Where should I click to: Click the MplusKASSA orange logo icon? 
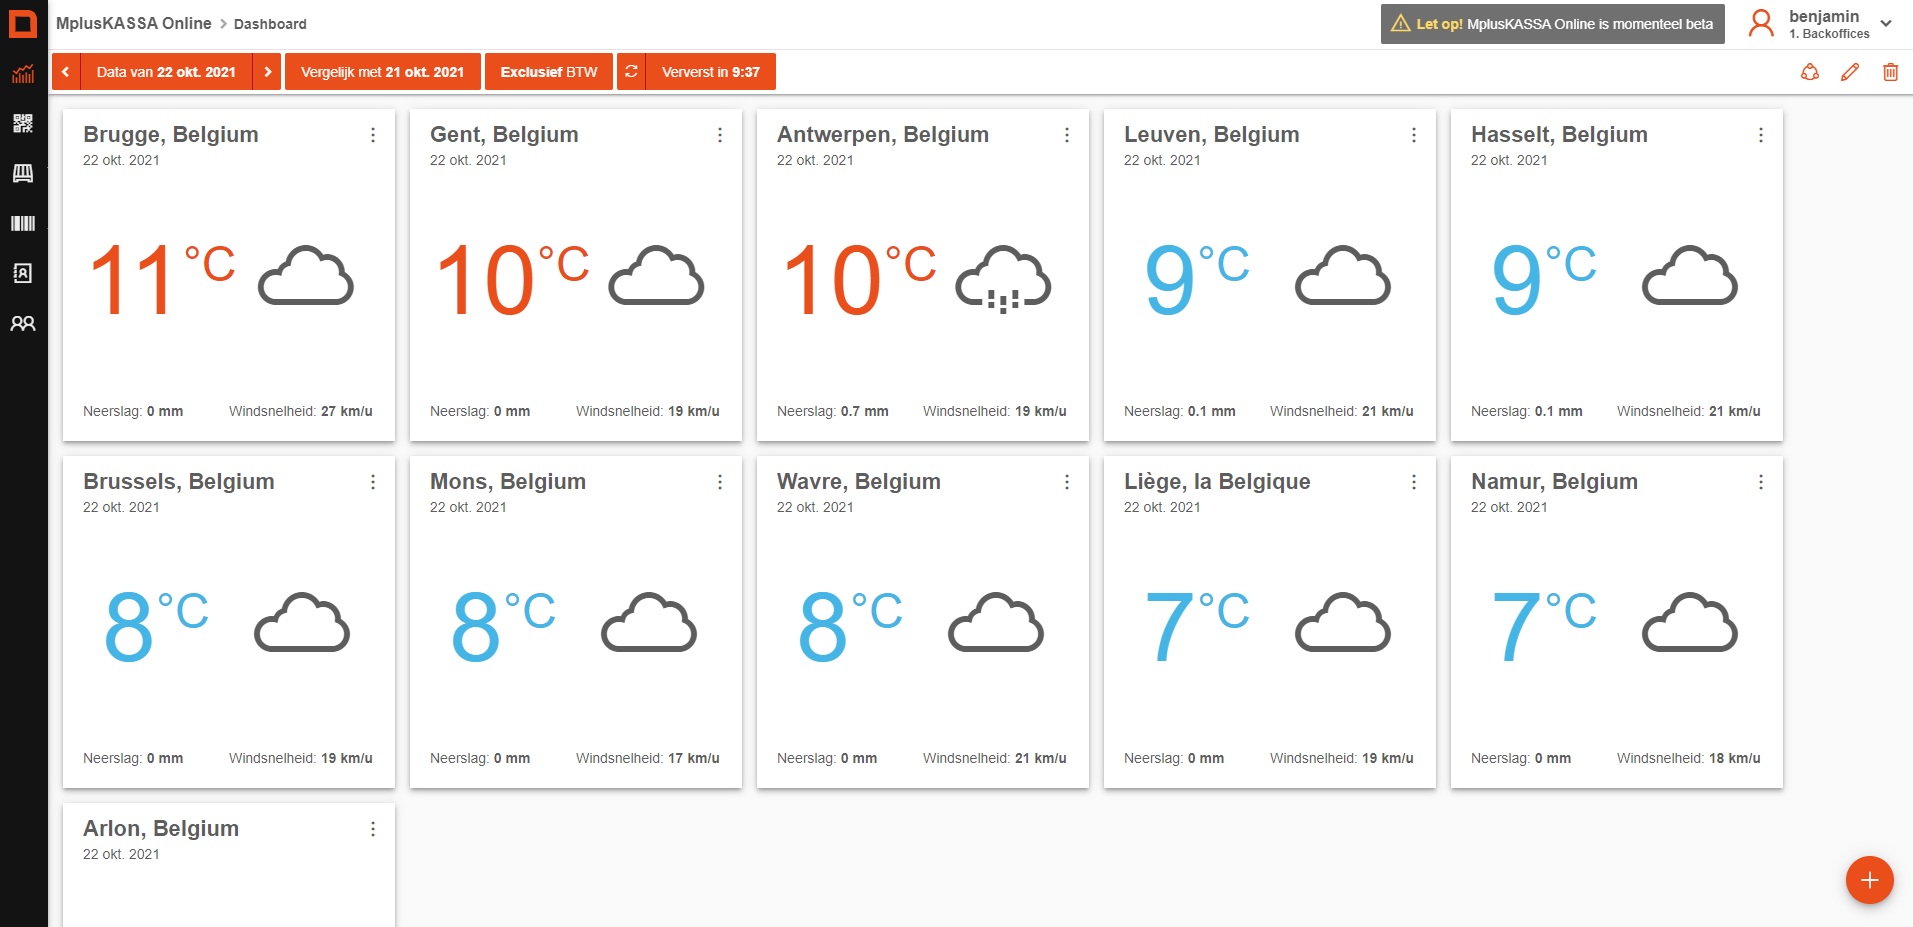click(23, 23)
